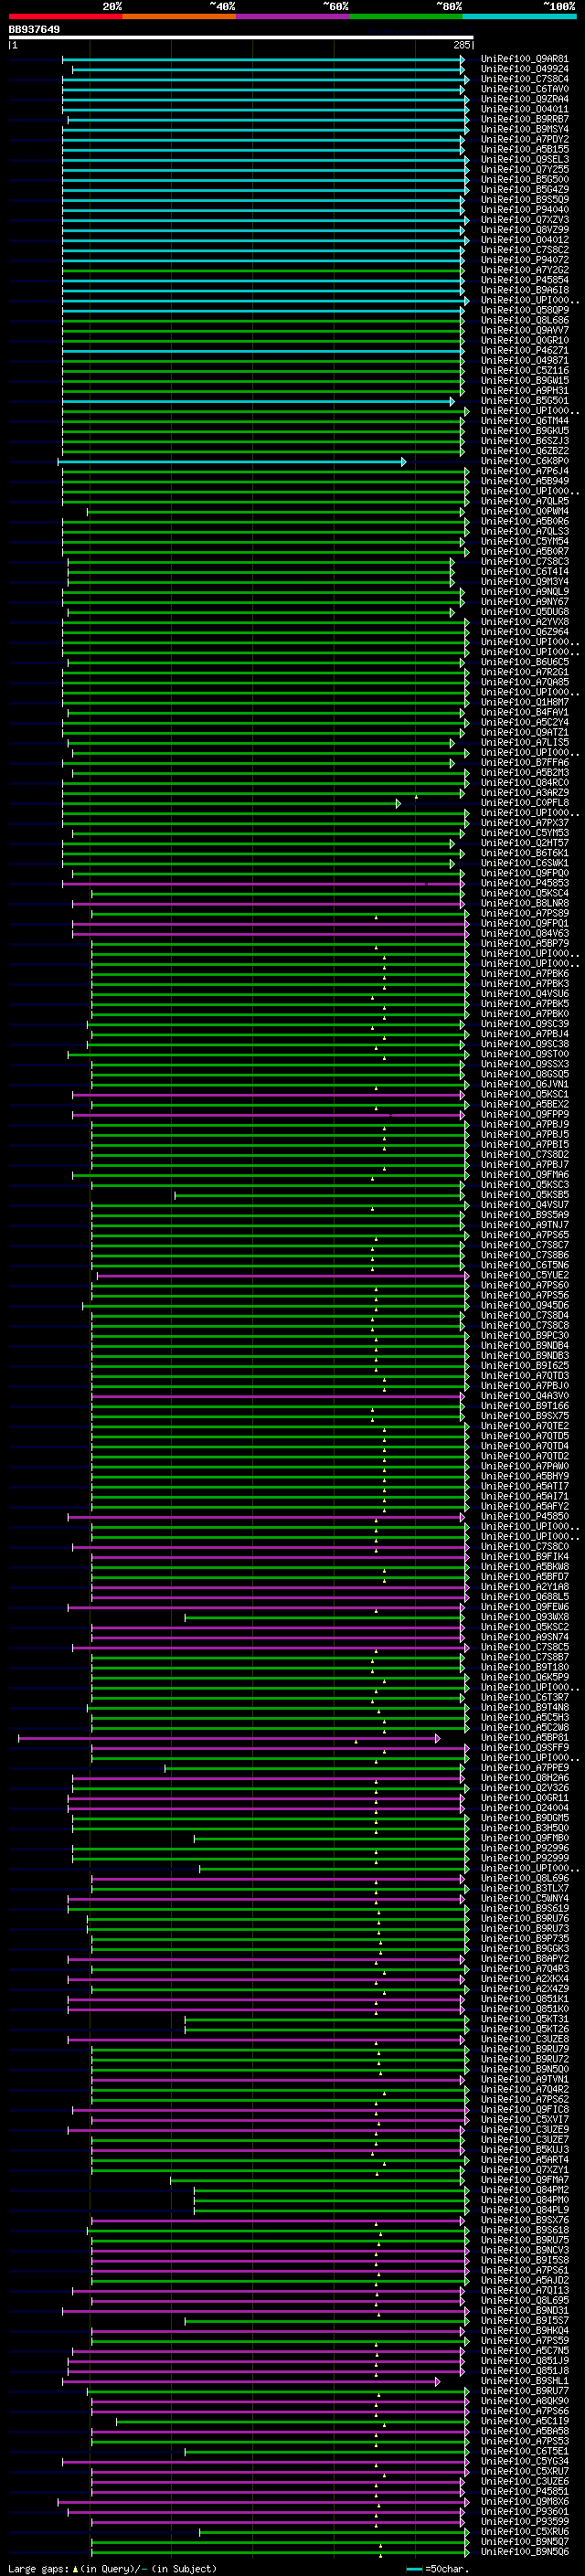Select the hit UniRef100_A7P6J4
585x2576 pixels.
(x=524, y=471)
